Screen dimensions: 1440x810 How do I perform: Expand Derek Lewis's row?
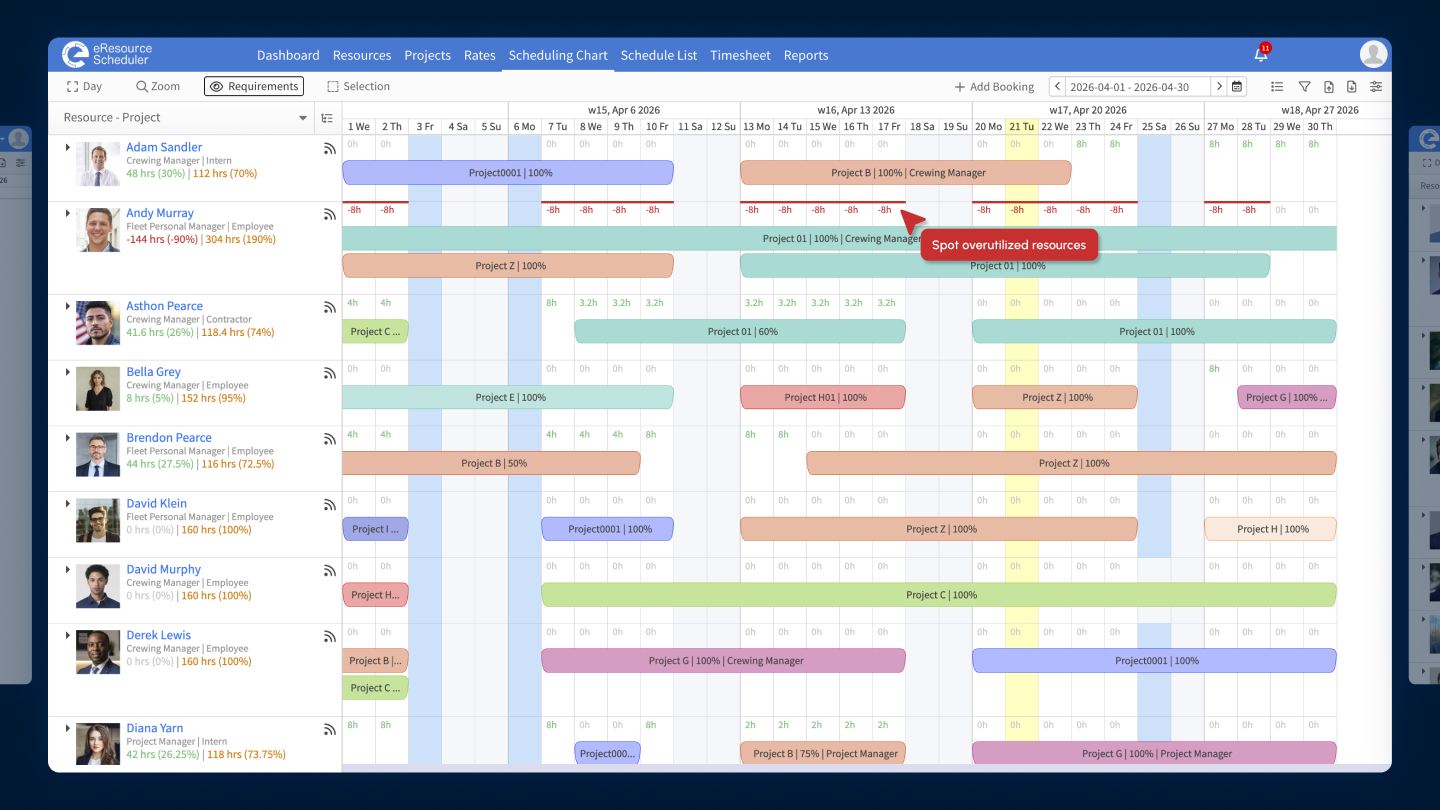coord(68,636)
